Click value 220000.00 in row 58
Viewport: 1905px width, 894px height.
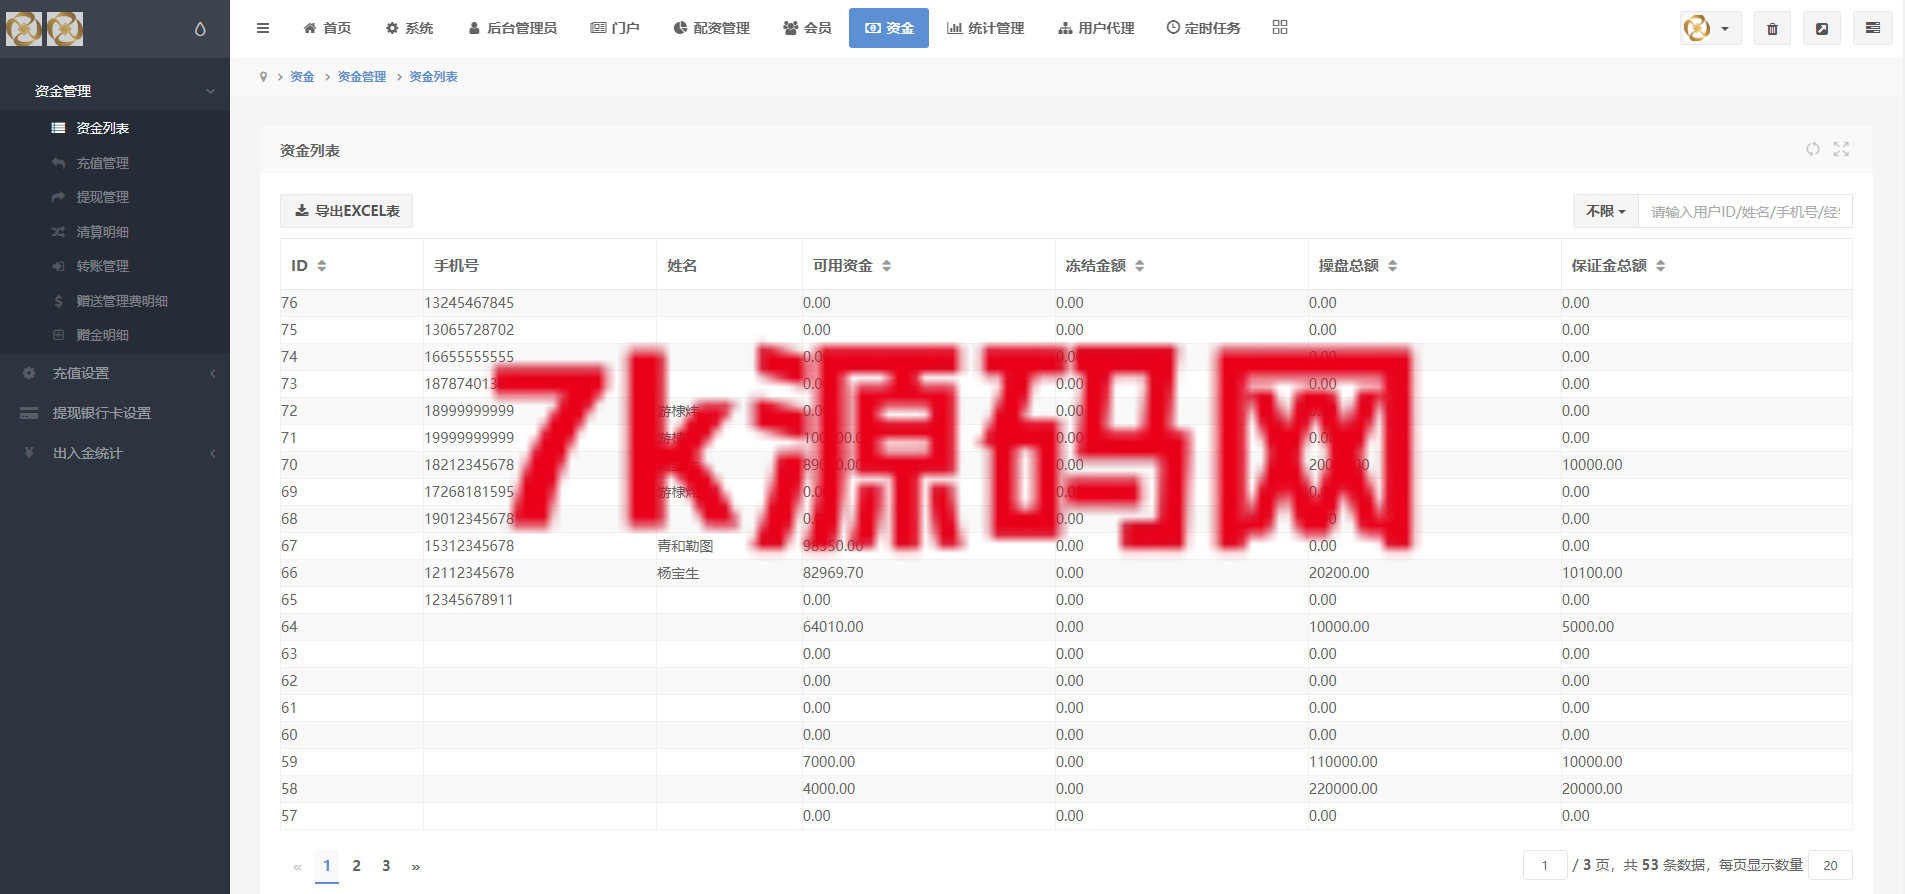pyautogui.click(x=1343, y=789)
